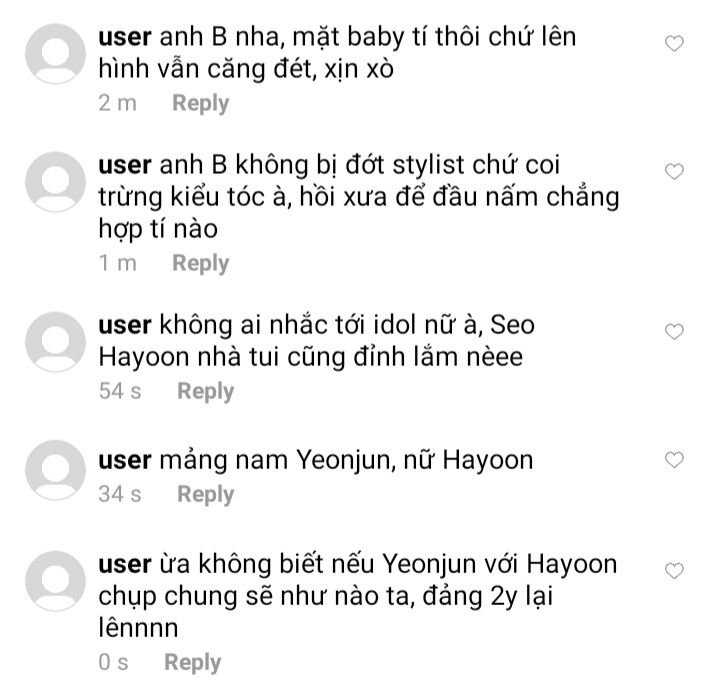
Task: Open avatar of the 'đảng 2y lại lênnnn' commenter
Action: coord(56,581)
